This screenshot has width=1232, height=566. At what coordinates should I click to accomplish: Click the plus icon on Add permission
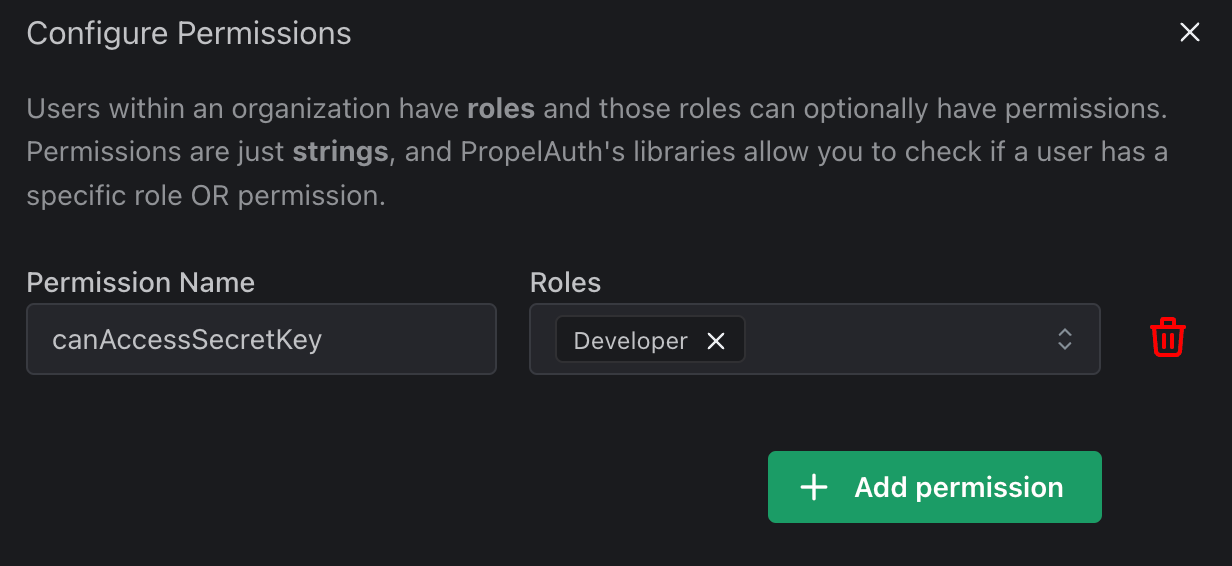pyautogui.click(x=815, y=487)
